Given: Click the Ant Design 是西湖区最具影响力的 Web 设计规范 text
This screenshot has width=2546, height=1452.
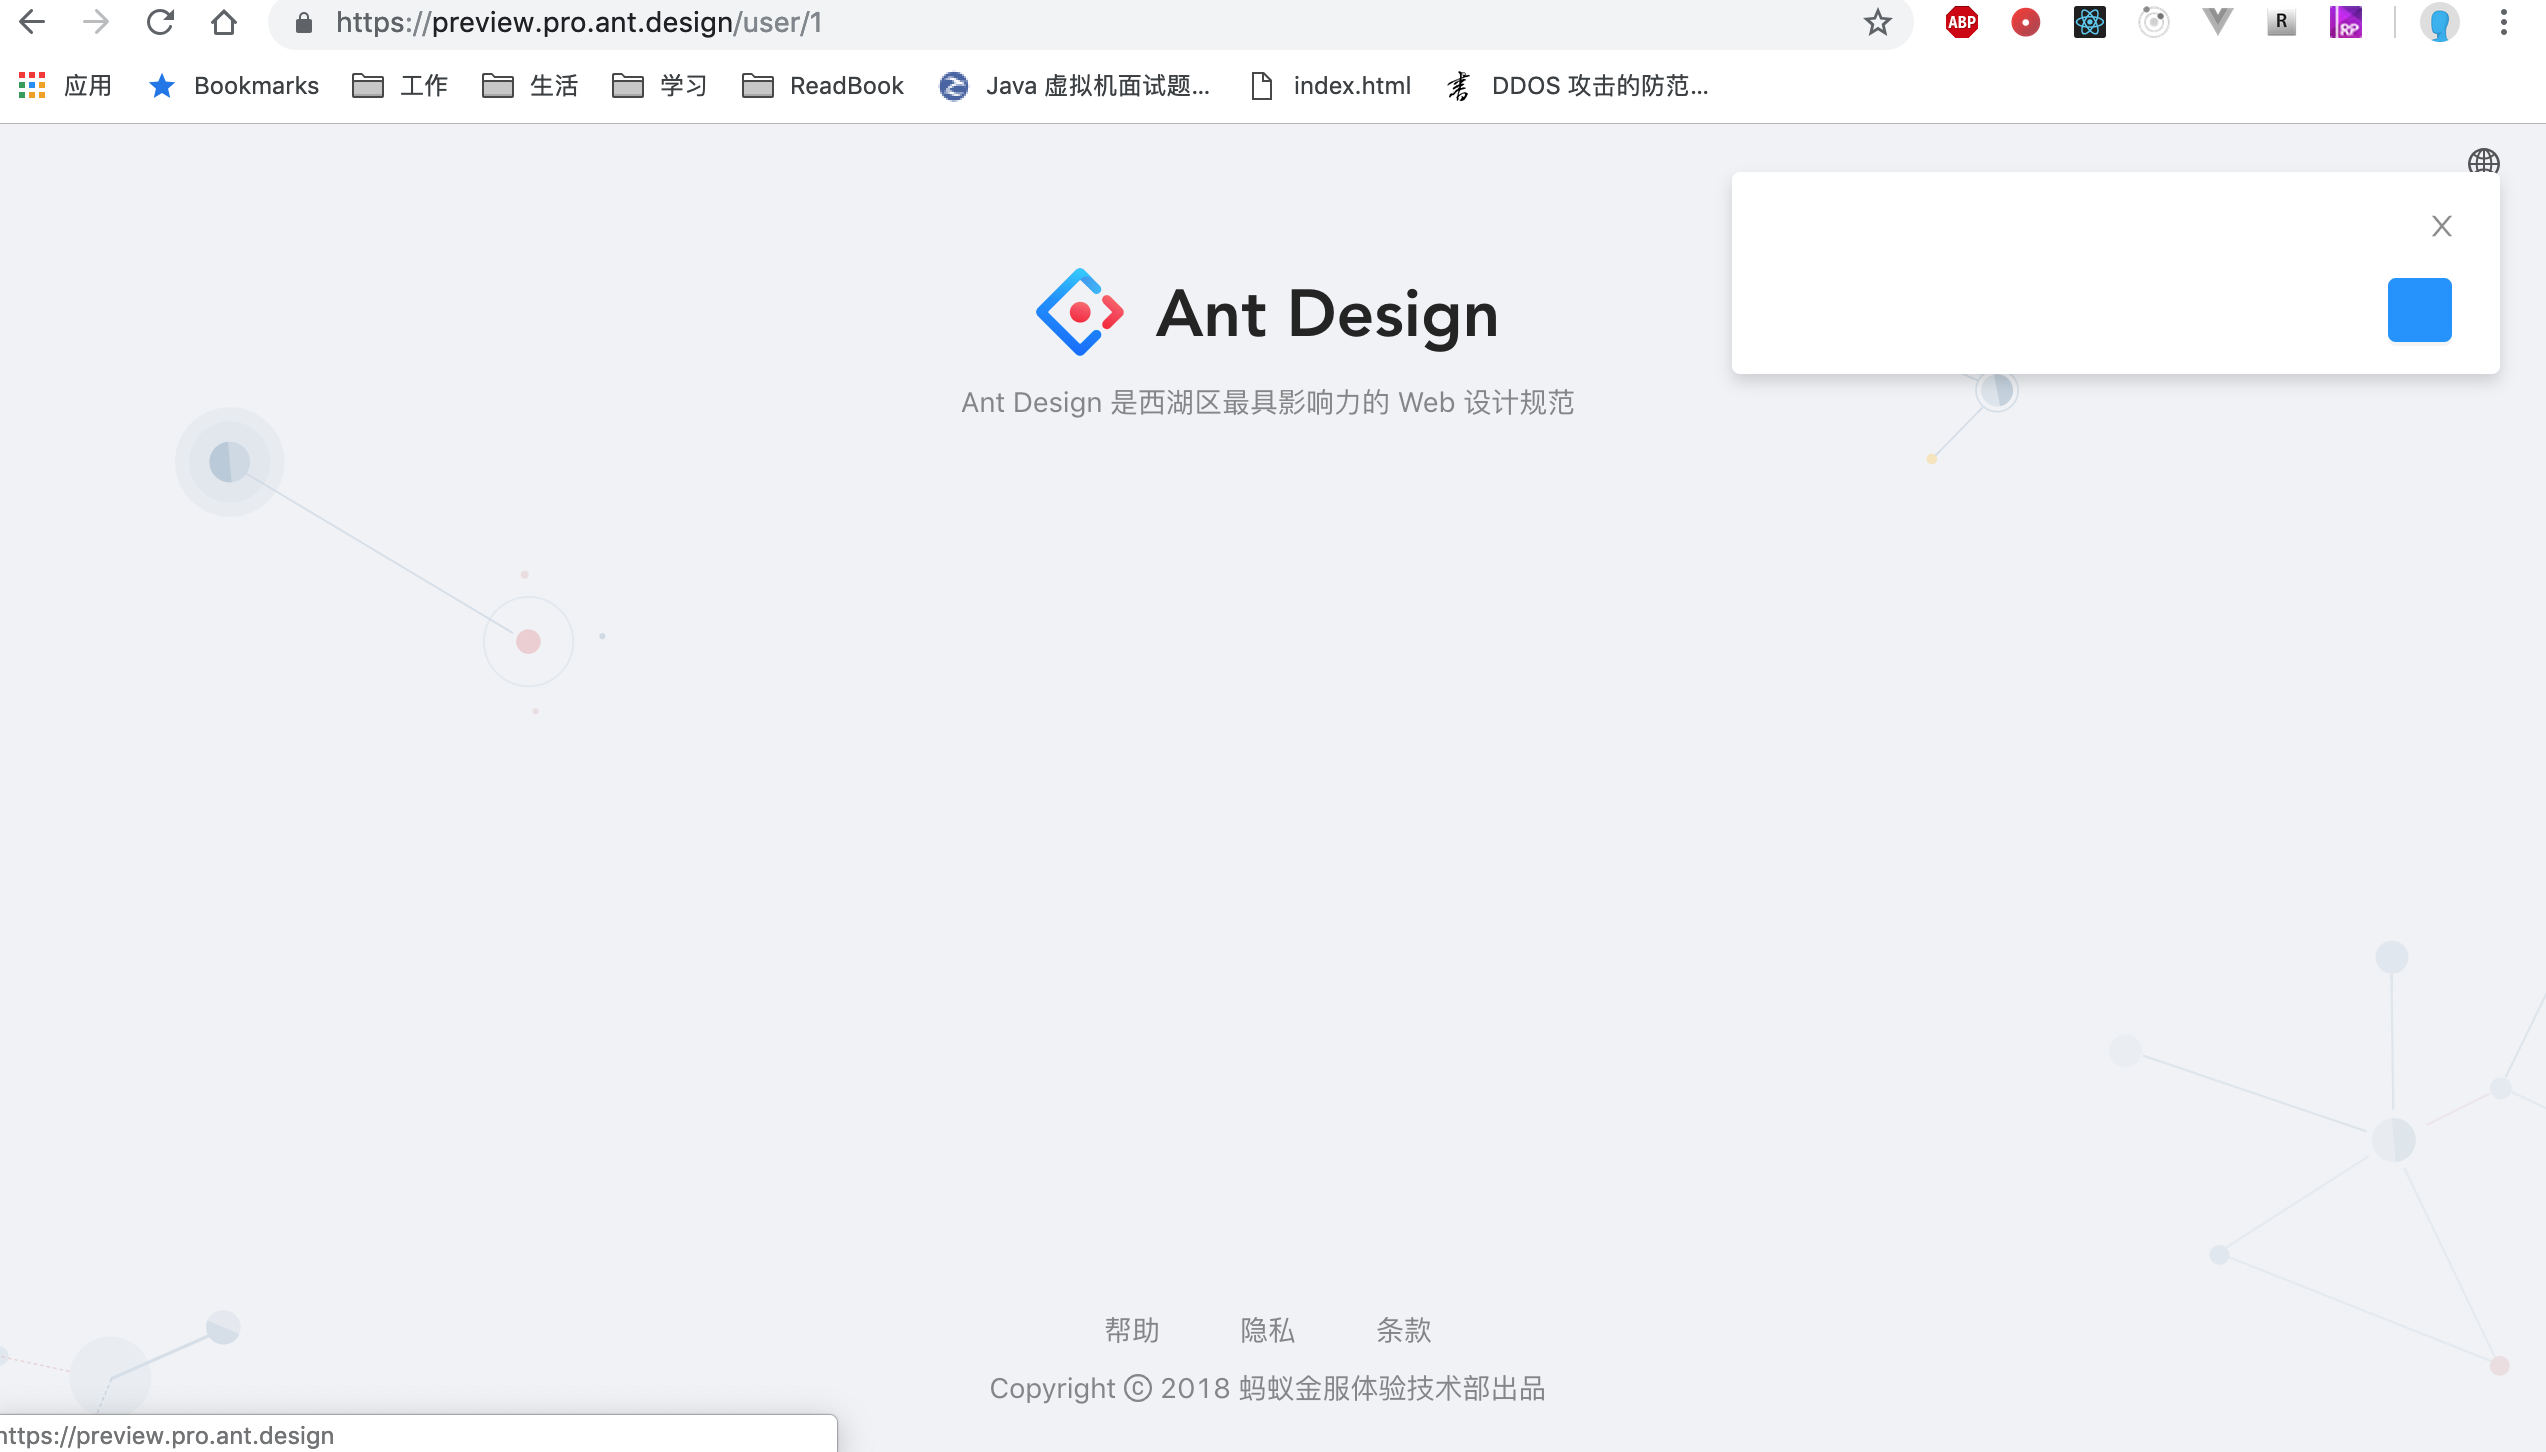Looking at the screenshot, I should [x=1268, y=402].
